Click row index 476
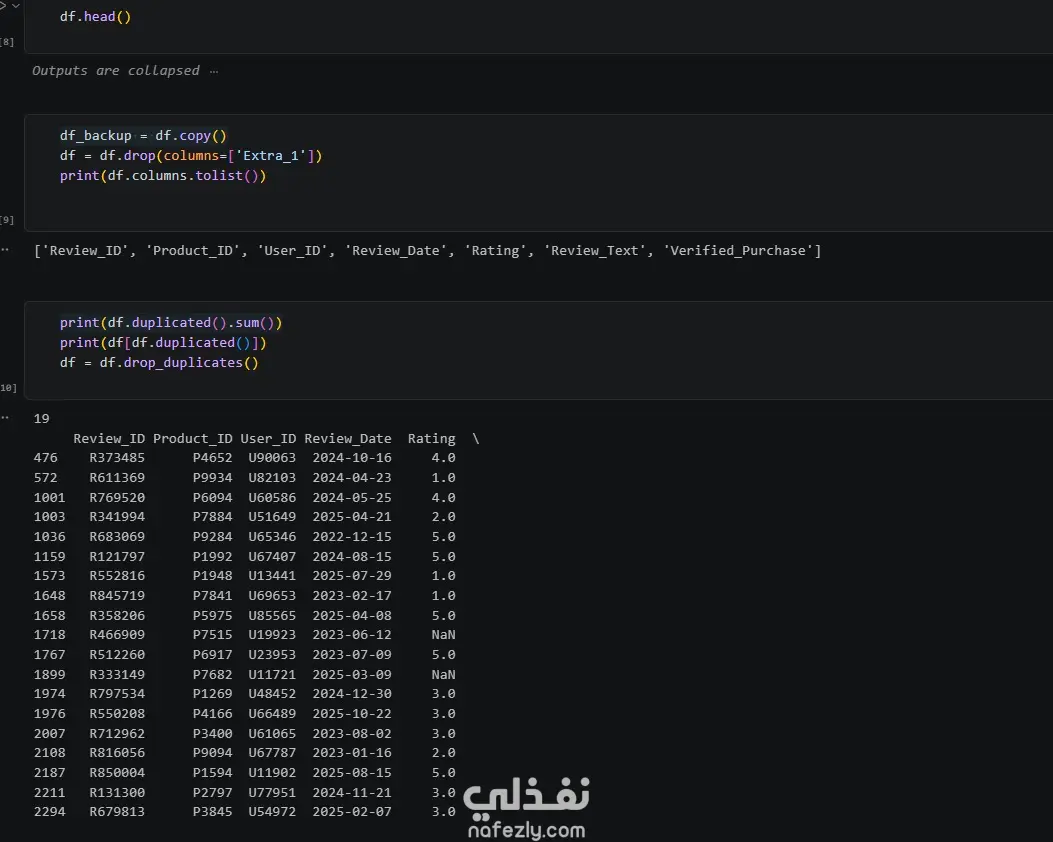This screenshot has height=842, width=1053. (46, 458)
